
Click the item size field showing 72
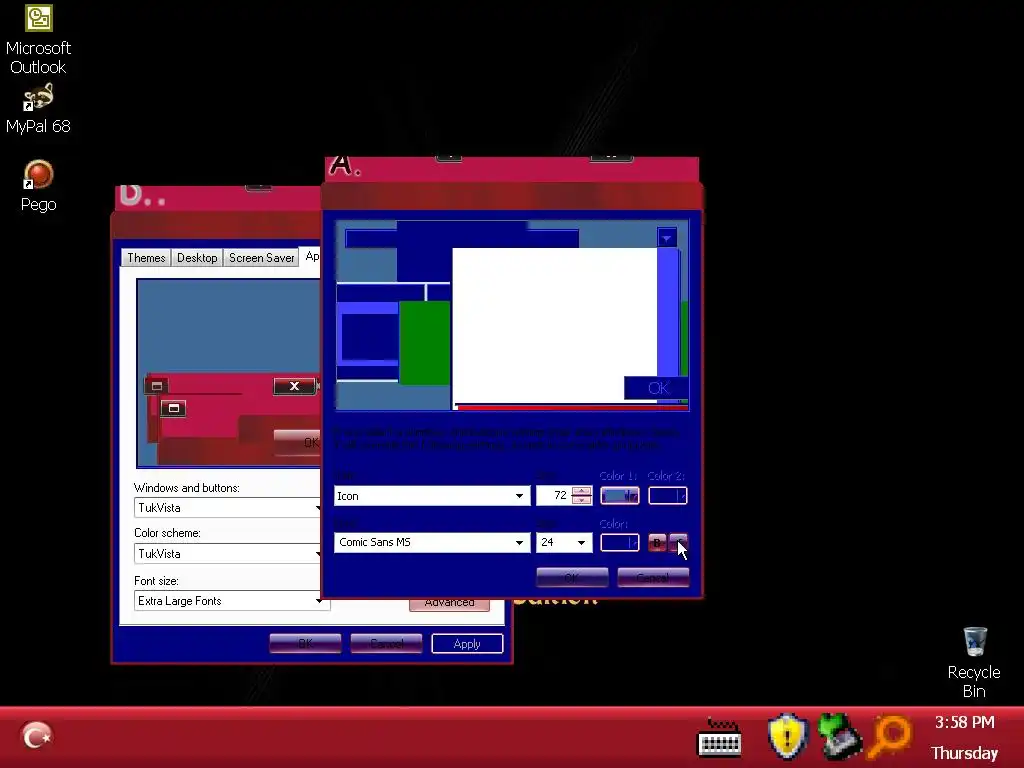[x=554, y=496]
